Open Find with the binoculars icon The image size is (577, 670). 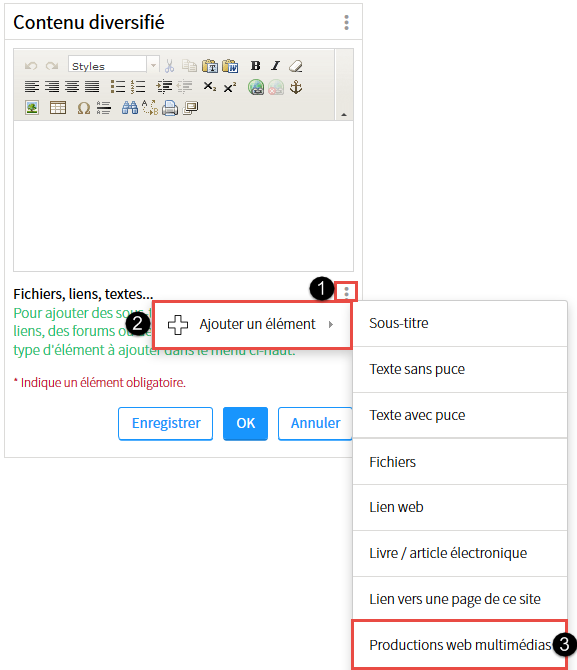point(130,108)
